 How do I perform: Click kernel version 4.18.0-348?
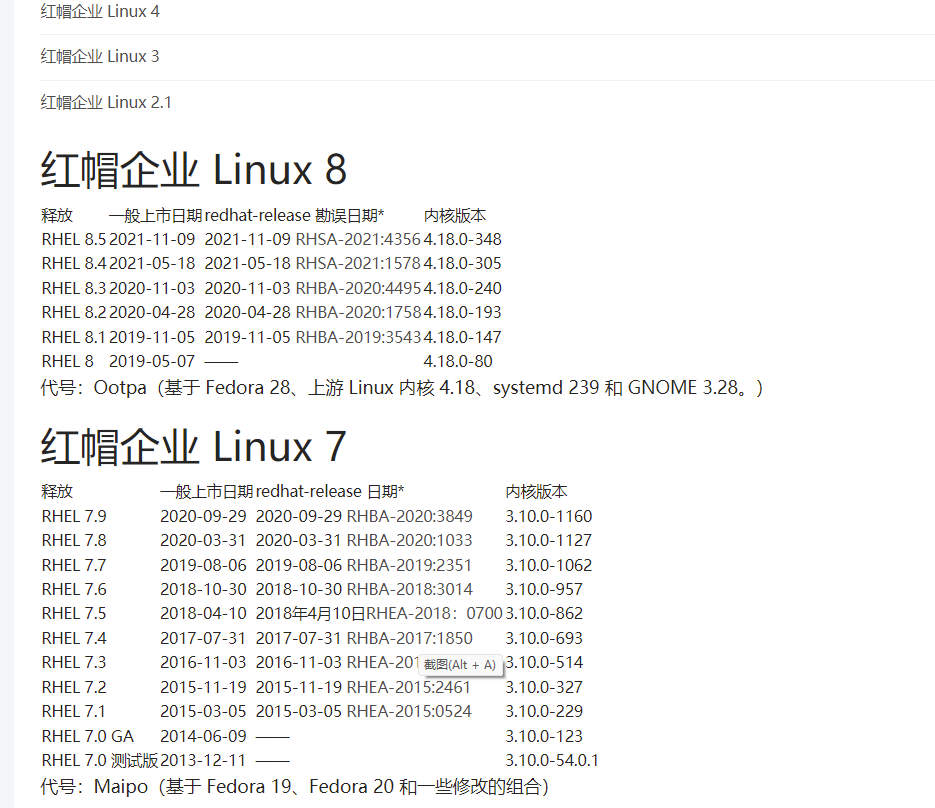point(463,239)
